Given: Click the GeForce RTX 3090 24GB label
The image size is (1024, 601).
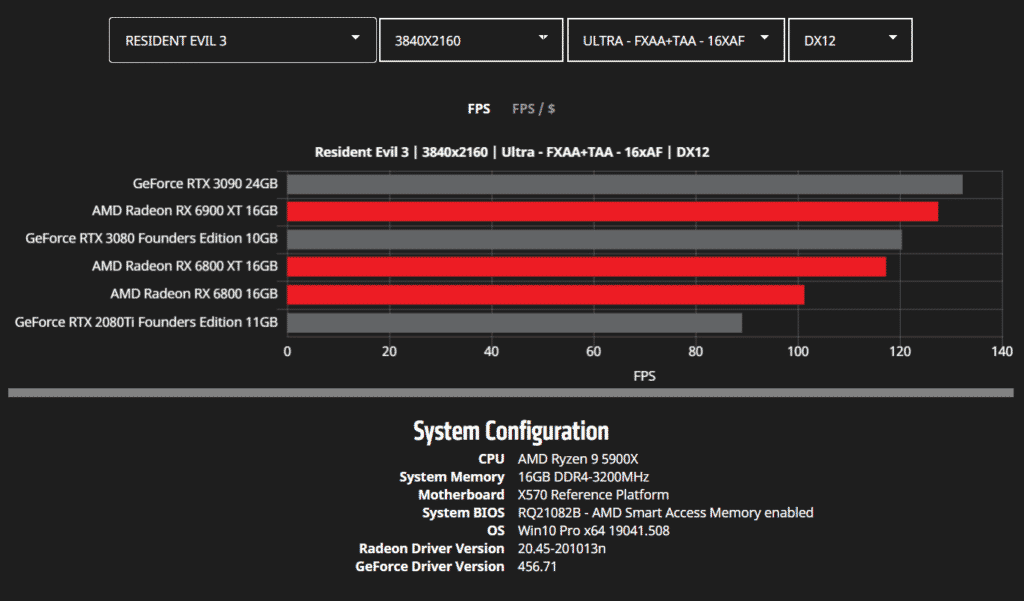Looking at the screenshot, I should [x=205, y=184].
